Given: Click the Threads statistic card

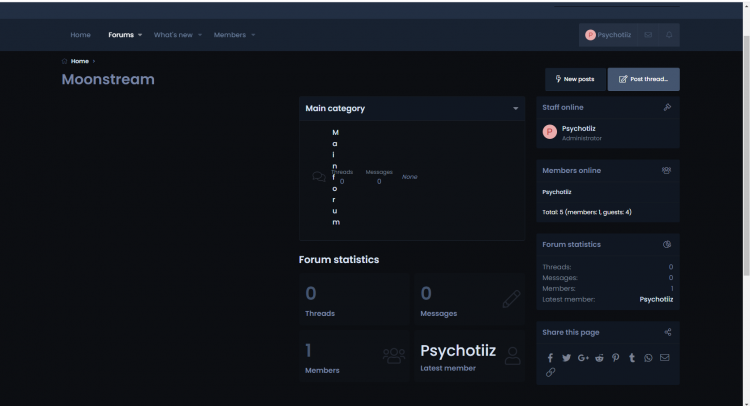Looking at the screenshot, I should pos(354,300).
